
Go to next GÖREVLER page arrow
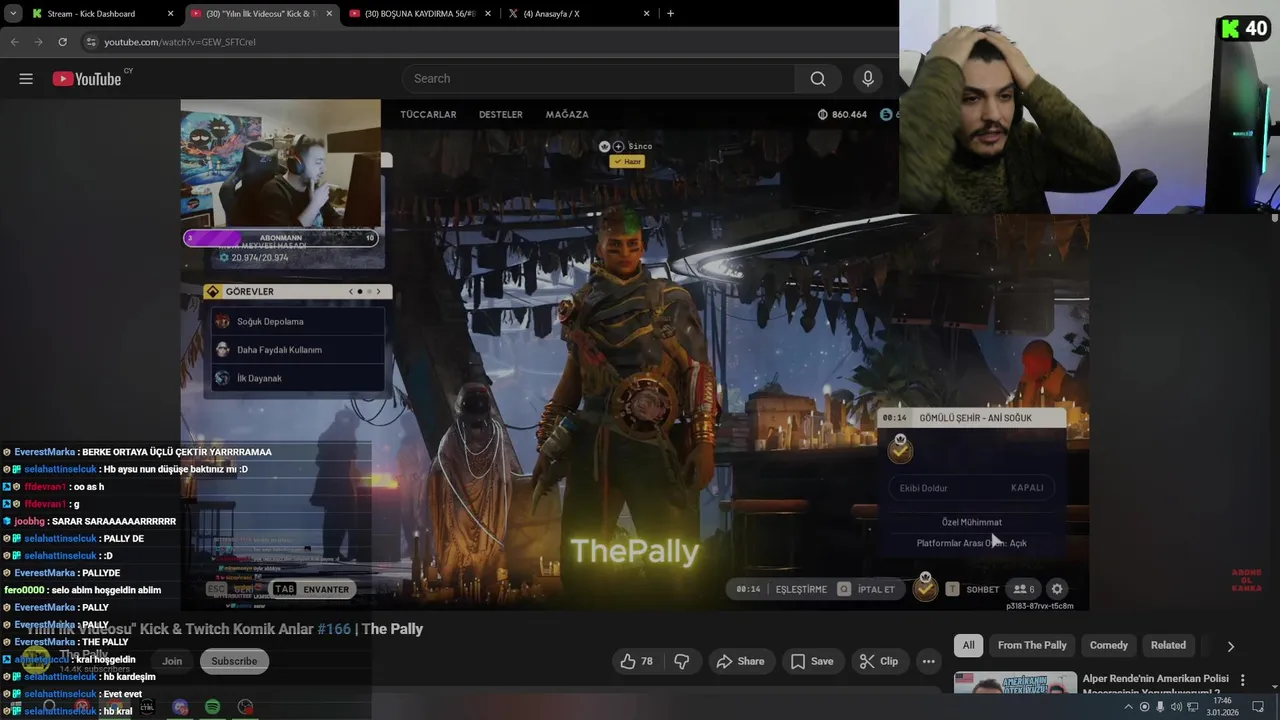pos(378,292)
